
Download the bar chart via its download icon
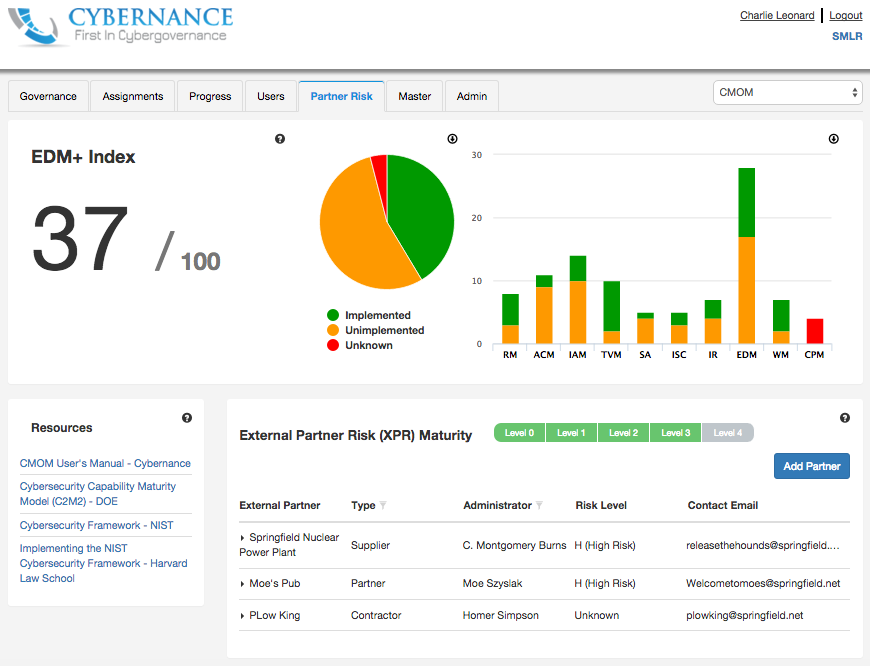pos(833,139)
